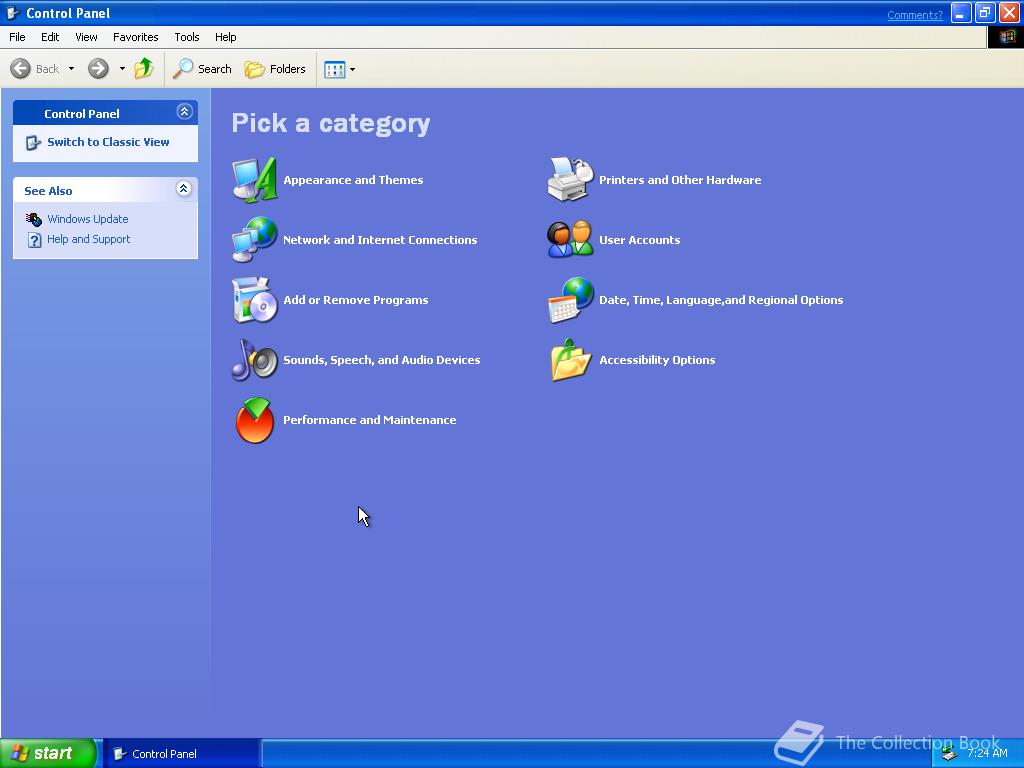Viewport: 1024px width, 768px height.
Task: Click the Start button
Action: tap(48, 753)
